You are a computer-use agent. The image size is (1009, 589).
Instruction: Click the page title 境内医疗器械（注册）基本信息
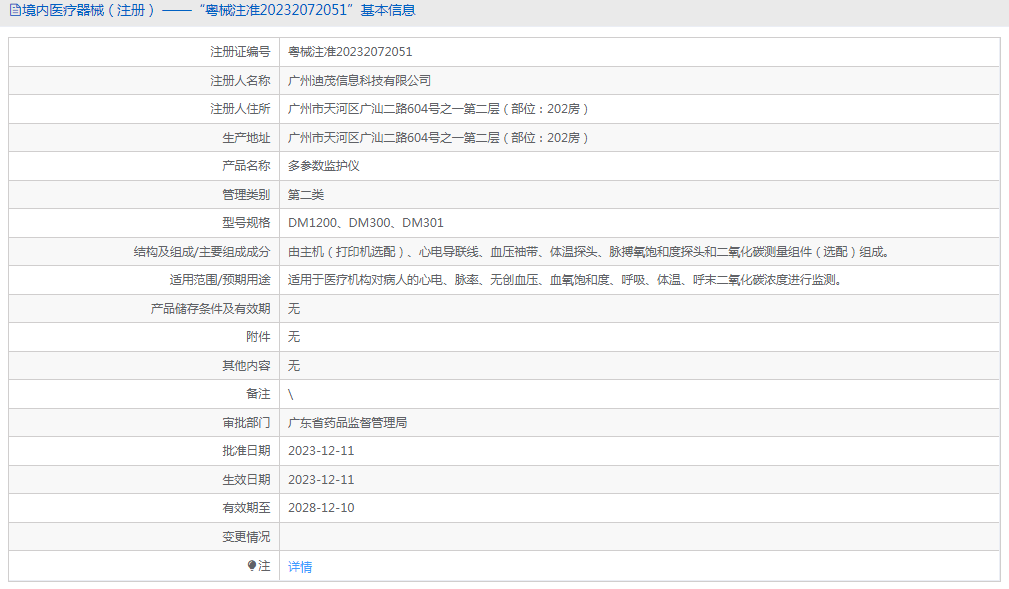218,10
